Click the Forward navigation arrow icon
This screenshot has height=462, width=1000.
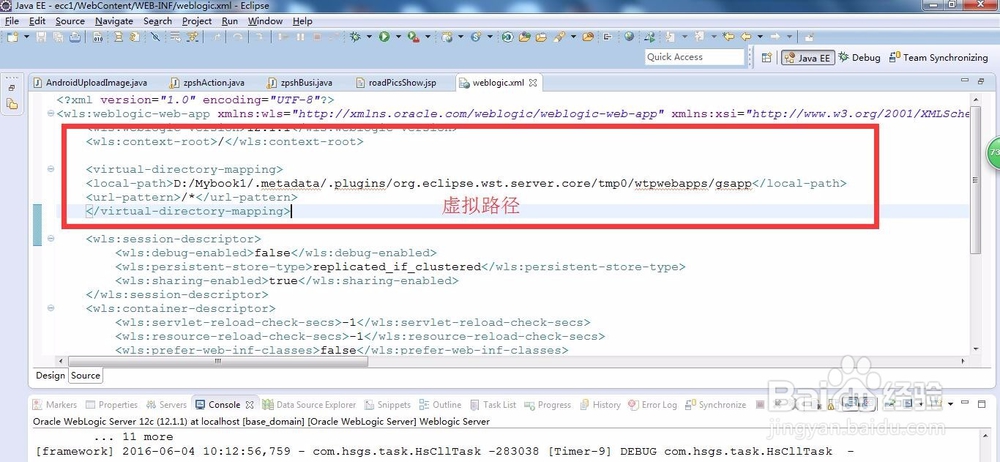tap(775, 36)
